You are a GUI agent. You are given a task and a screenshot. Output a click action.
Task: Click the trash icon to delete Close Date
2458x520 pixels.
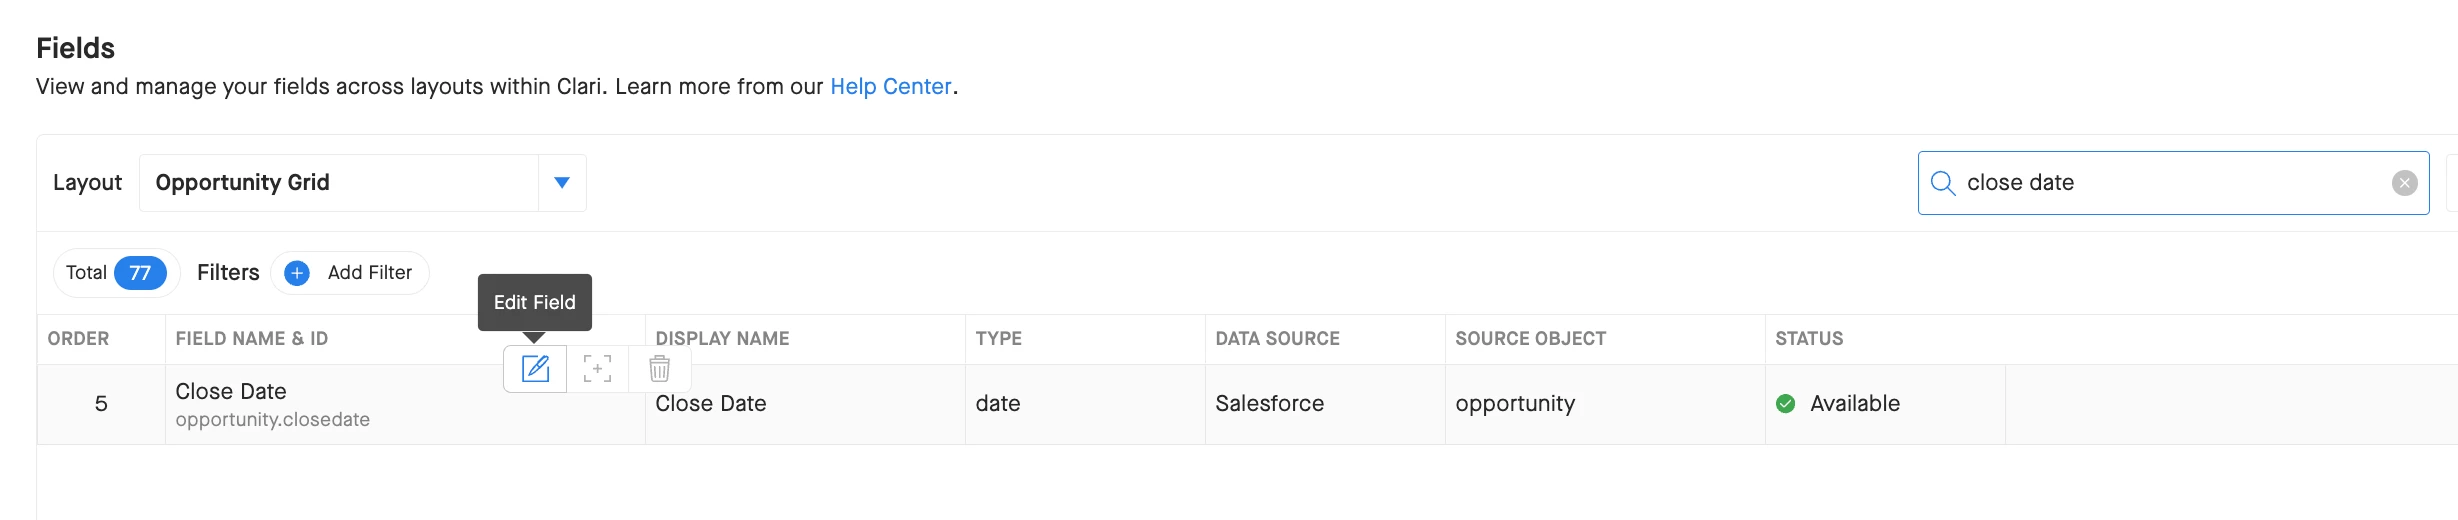coord(659,369)
